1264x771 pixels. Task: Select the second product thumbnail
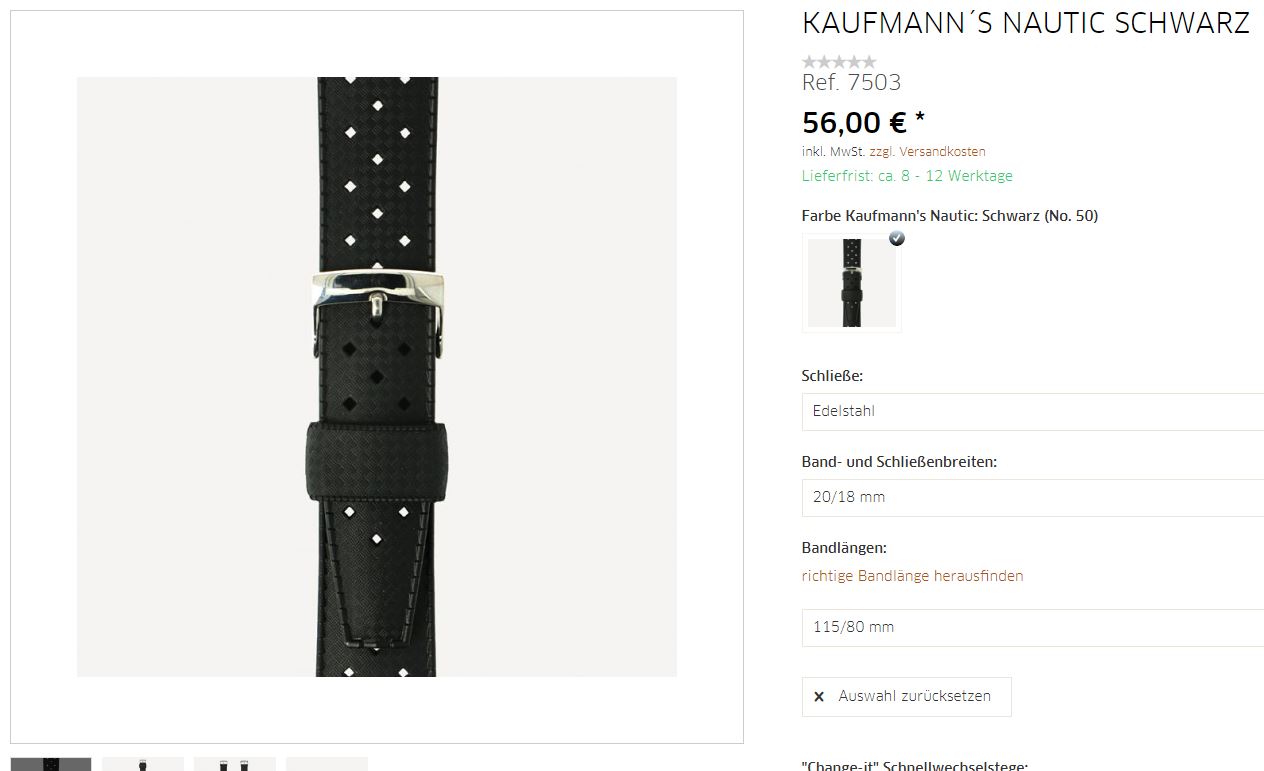pos(143,764)
